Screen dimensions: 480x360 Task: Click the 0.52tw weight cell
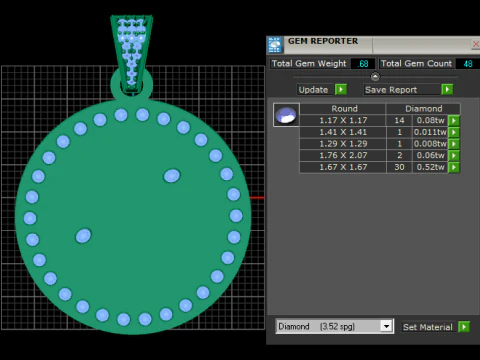pyautogui.click(x=430, y=167)
